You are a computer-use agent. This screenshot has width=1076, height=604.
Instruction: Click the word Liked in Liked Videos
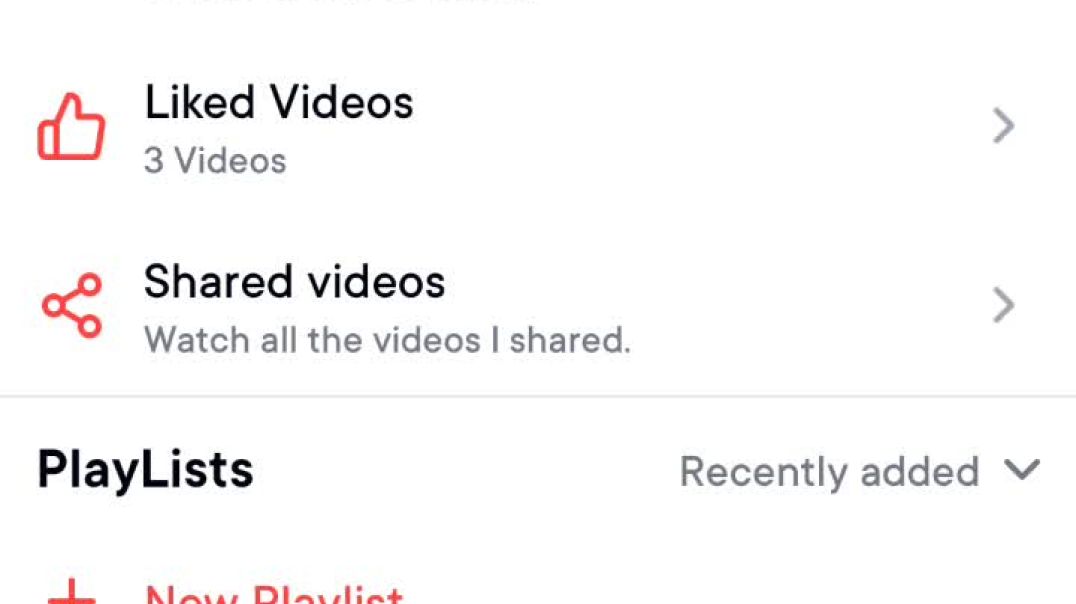pyautogui.click(x=200, y=103)
